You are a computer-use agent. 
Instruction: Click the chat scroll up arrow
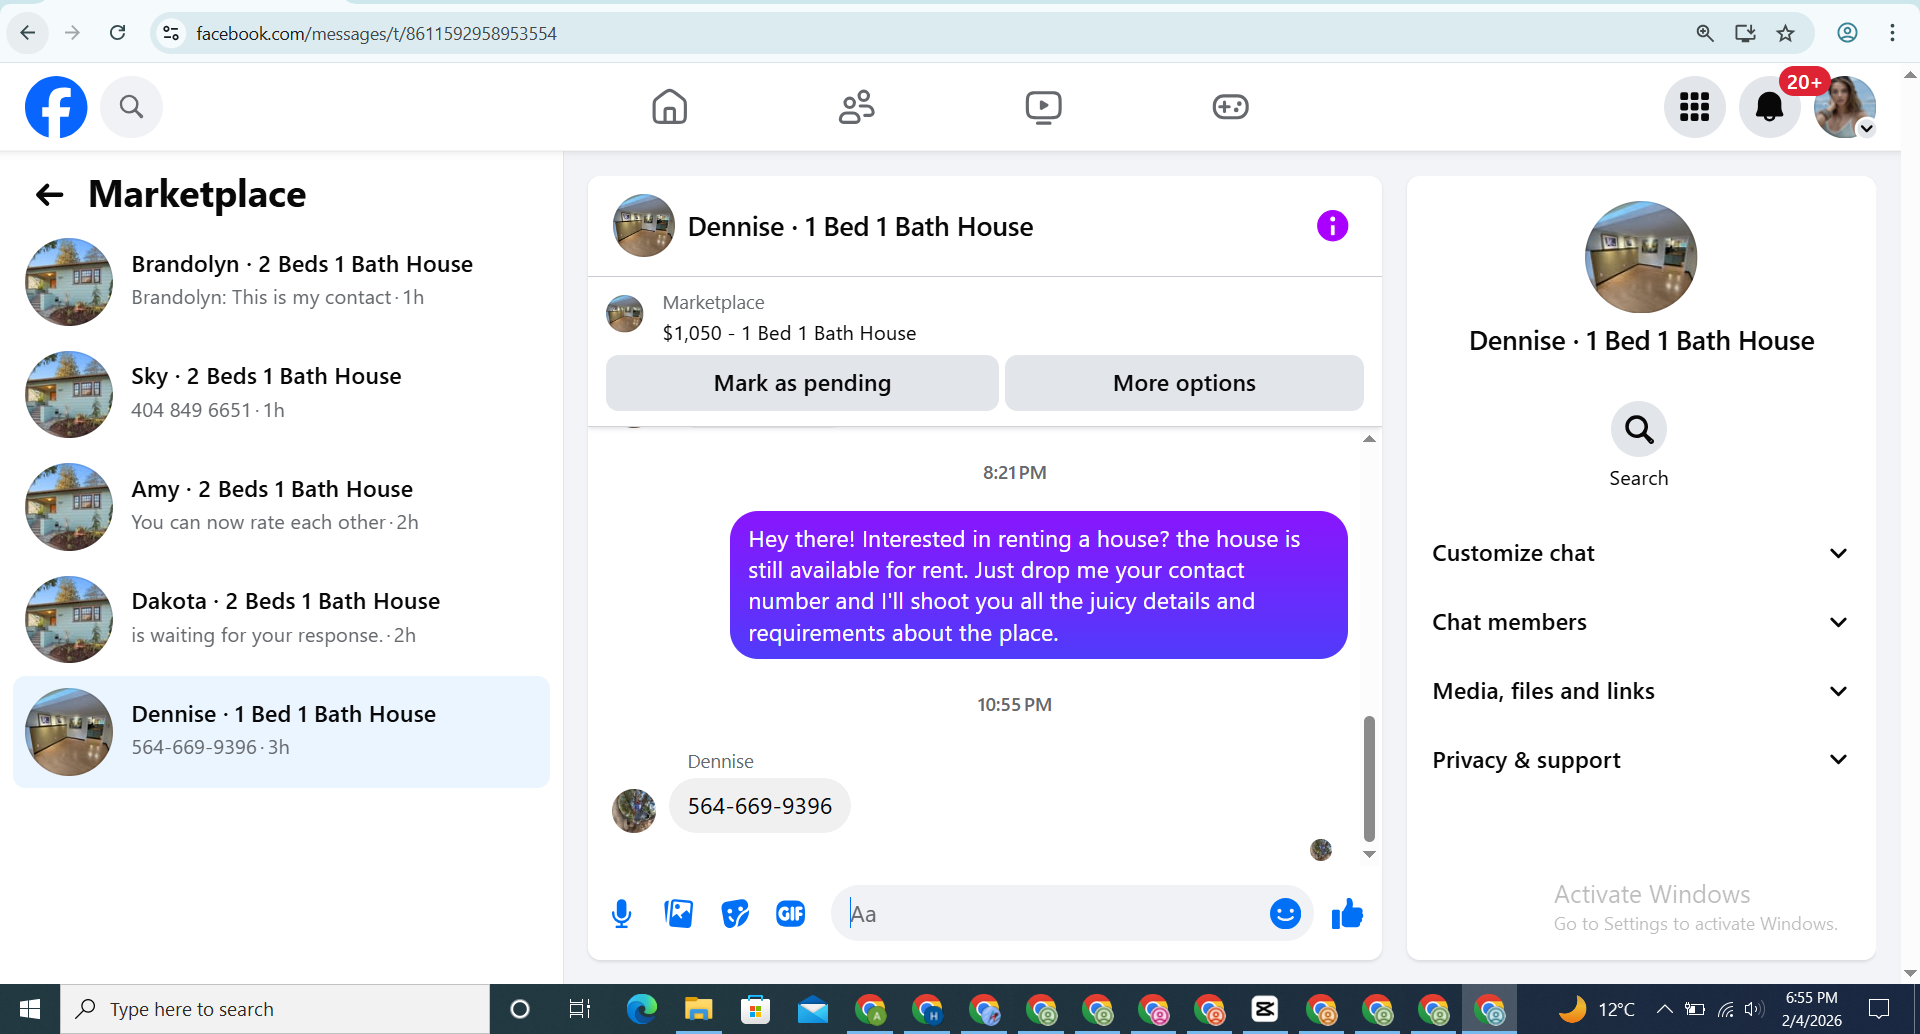pos(1369,439)
